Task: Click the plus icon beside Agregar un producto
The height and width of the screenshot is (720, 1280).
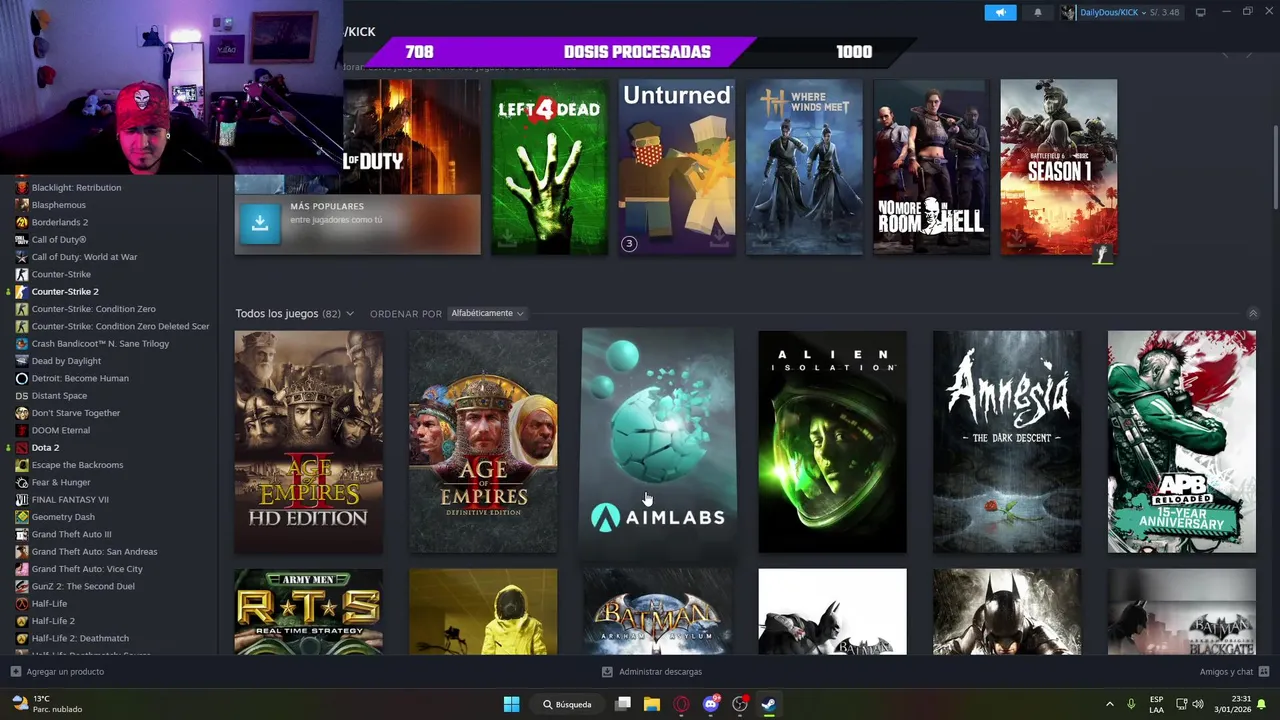Action: (x=15, y=672)
